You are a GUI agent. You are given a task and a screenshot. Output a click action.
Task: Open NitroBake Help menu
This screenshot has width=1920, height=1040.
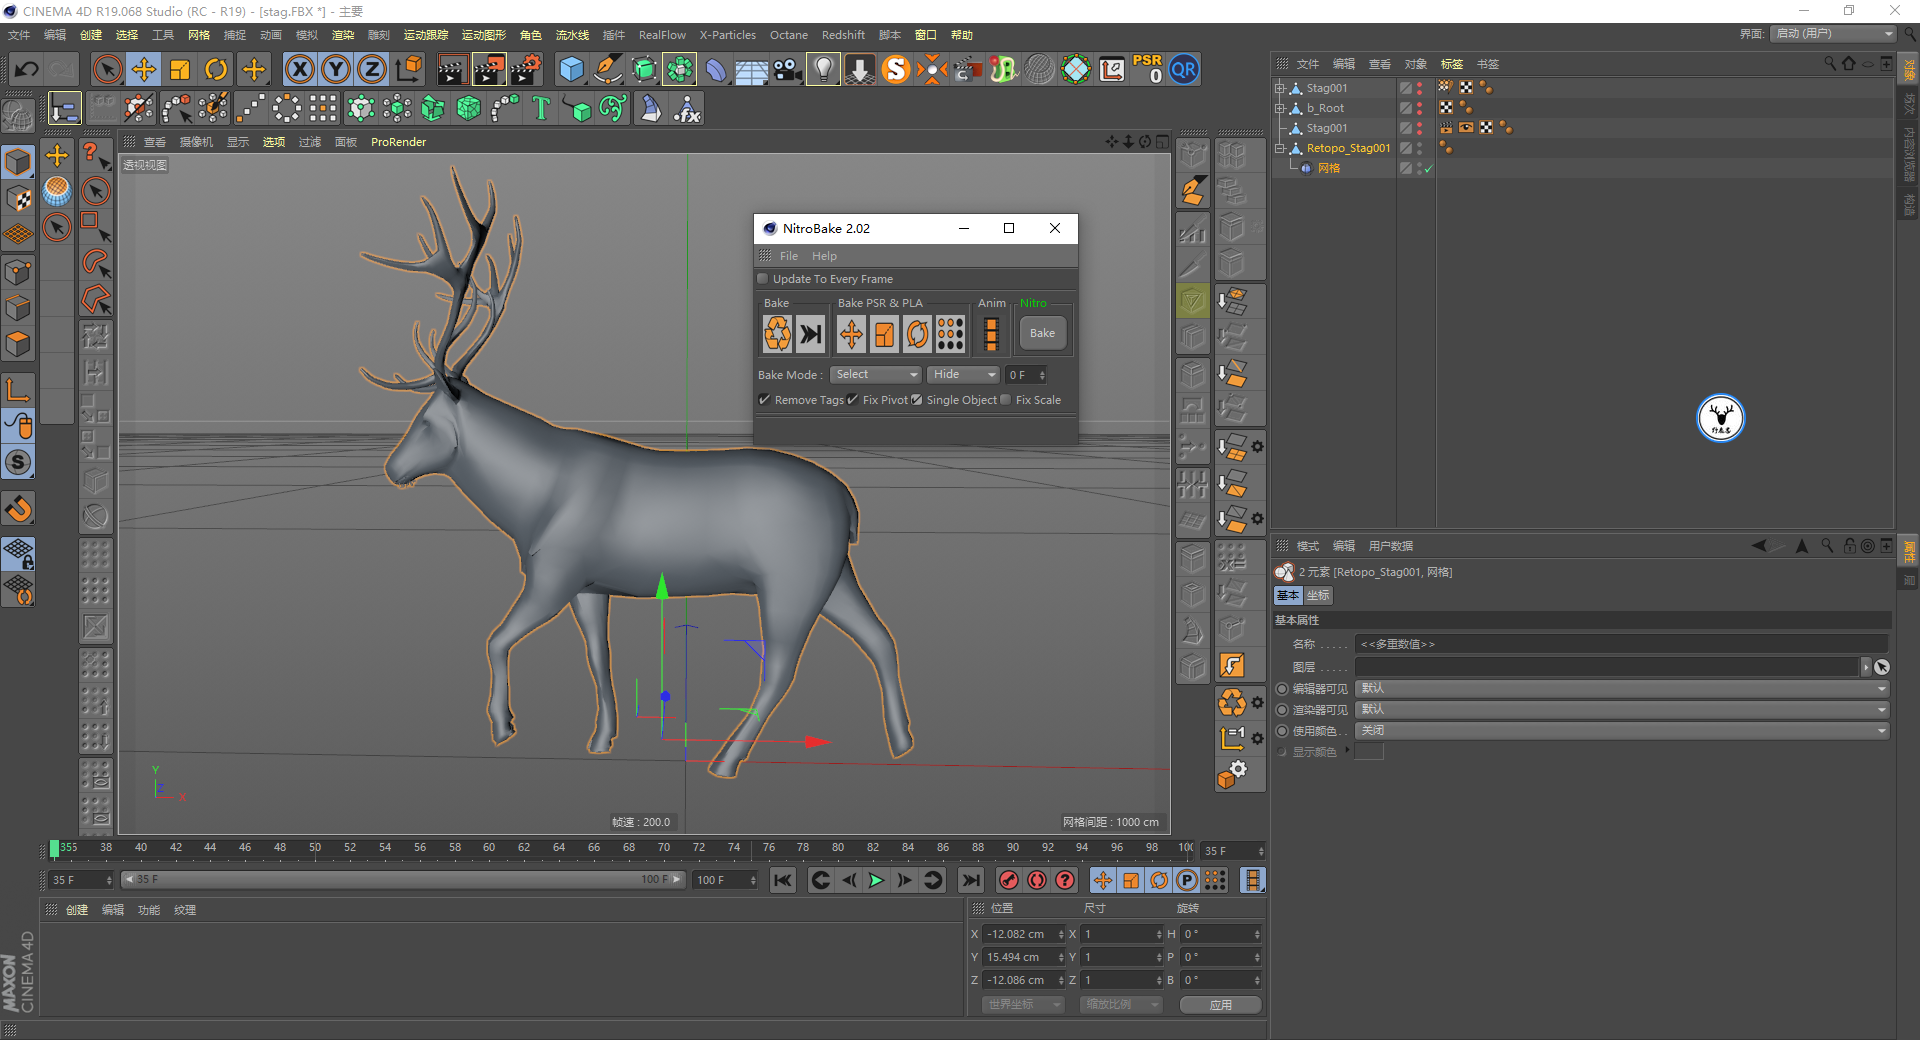click(x=824, y=256)
